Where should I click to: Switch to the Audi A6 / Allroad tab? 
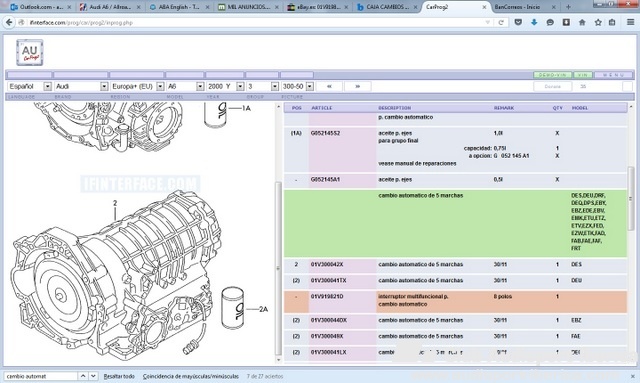[110, 7]
